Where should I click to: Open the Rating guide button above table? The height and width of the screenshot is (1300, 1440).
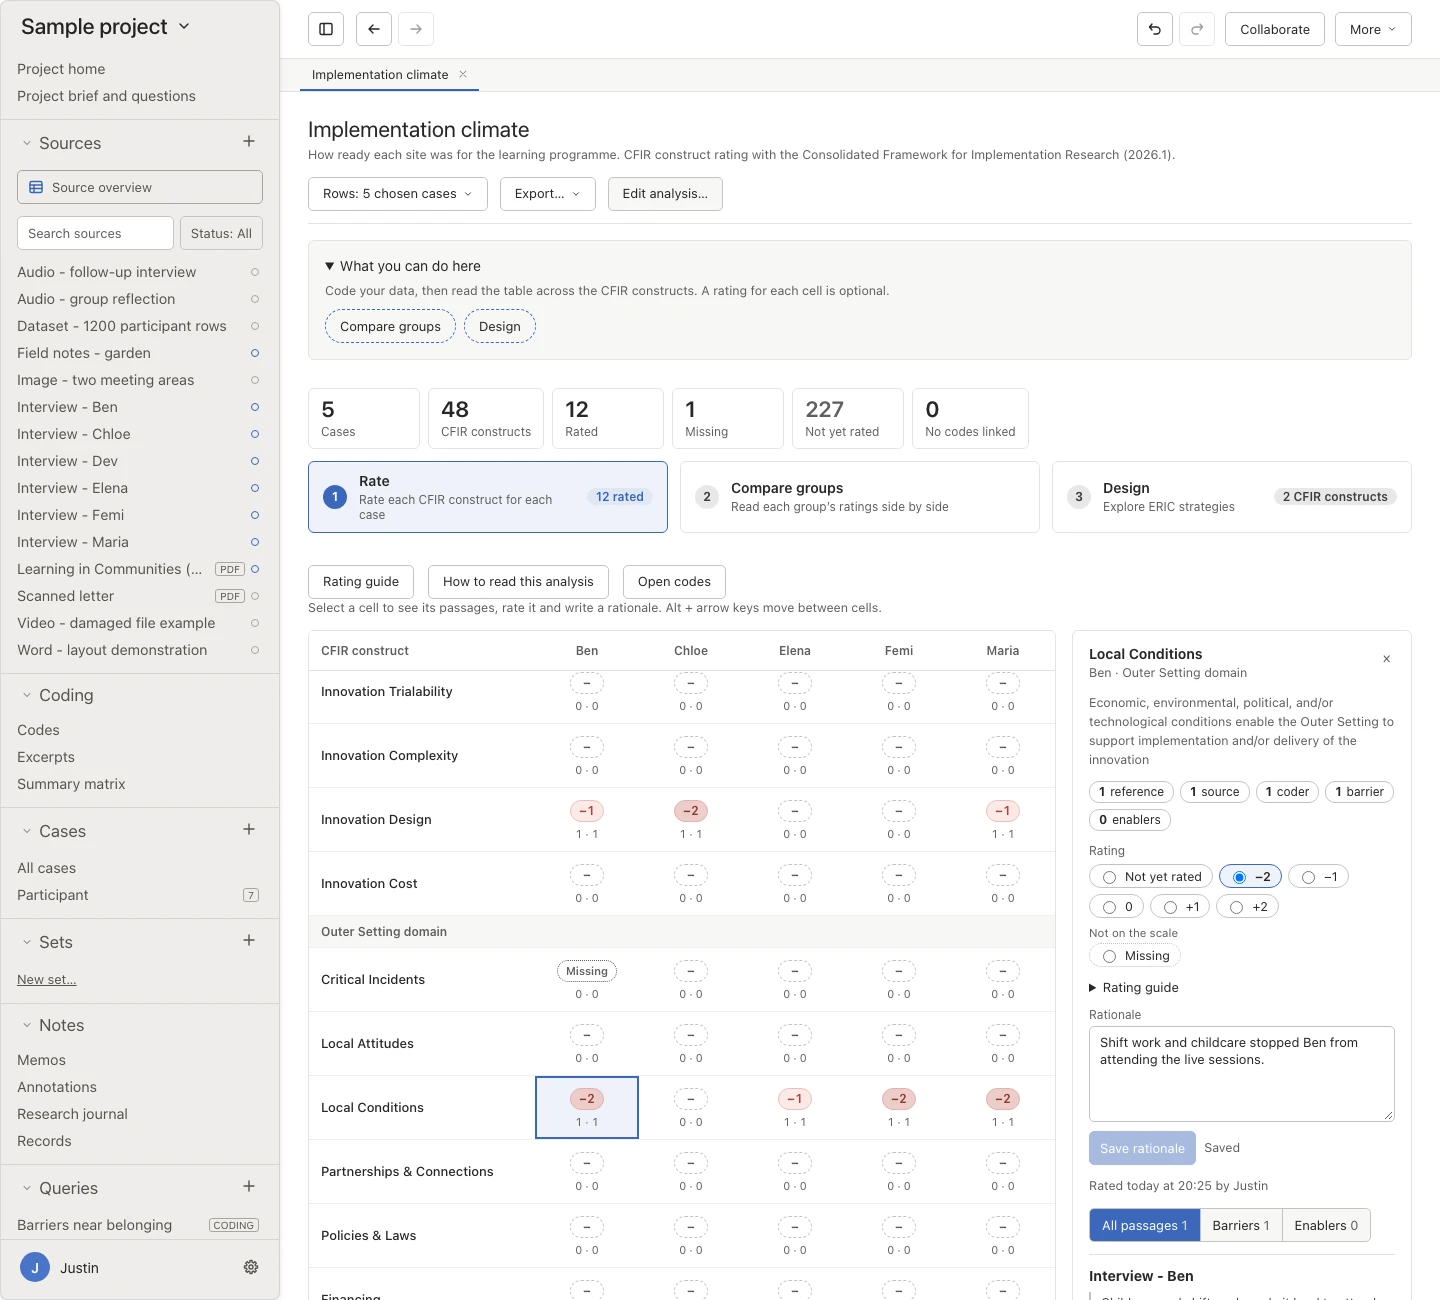tap(361, 582)
